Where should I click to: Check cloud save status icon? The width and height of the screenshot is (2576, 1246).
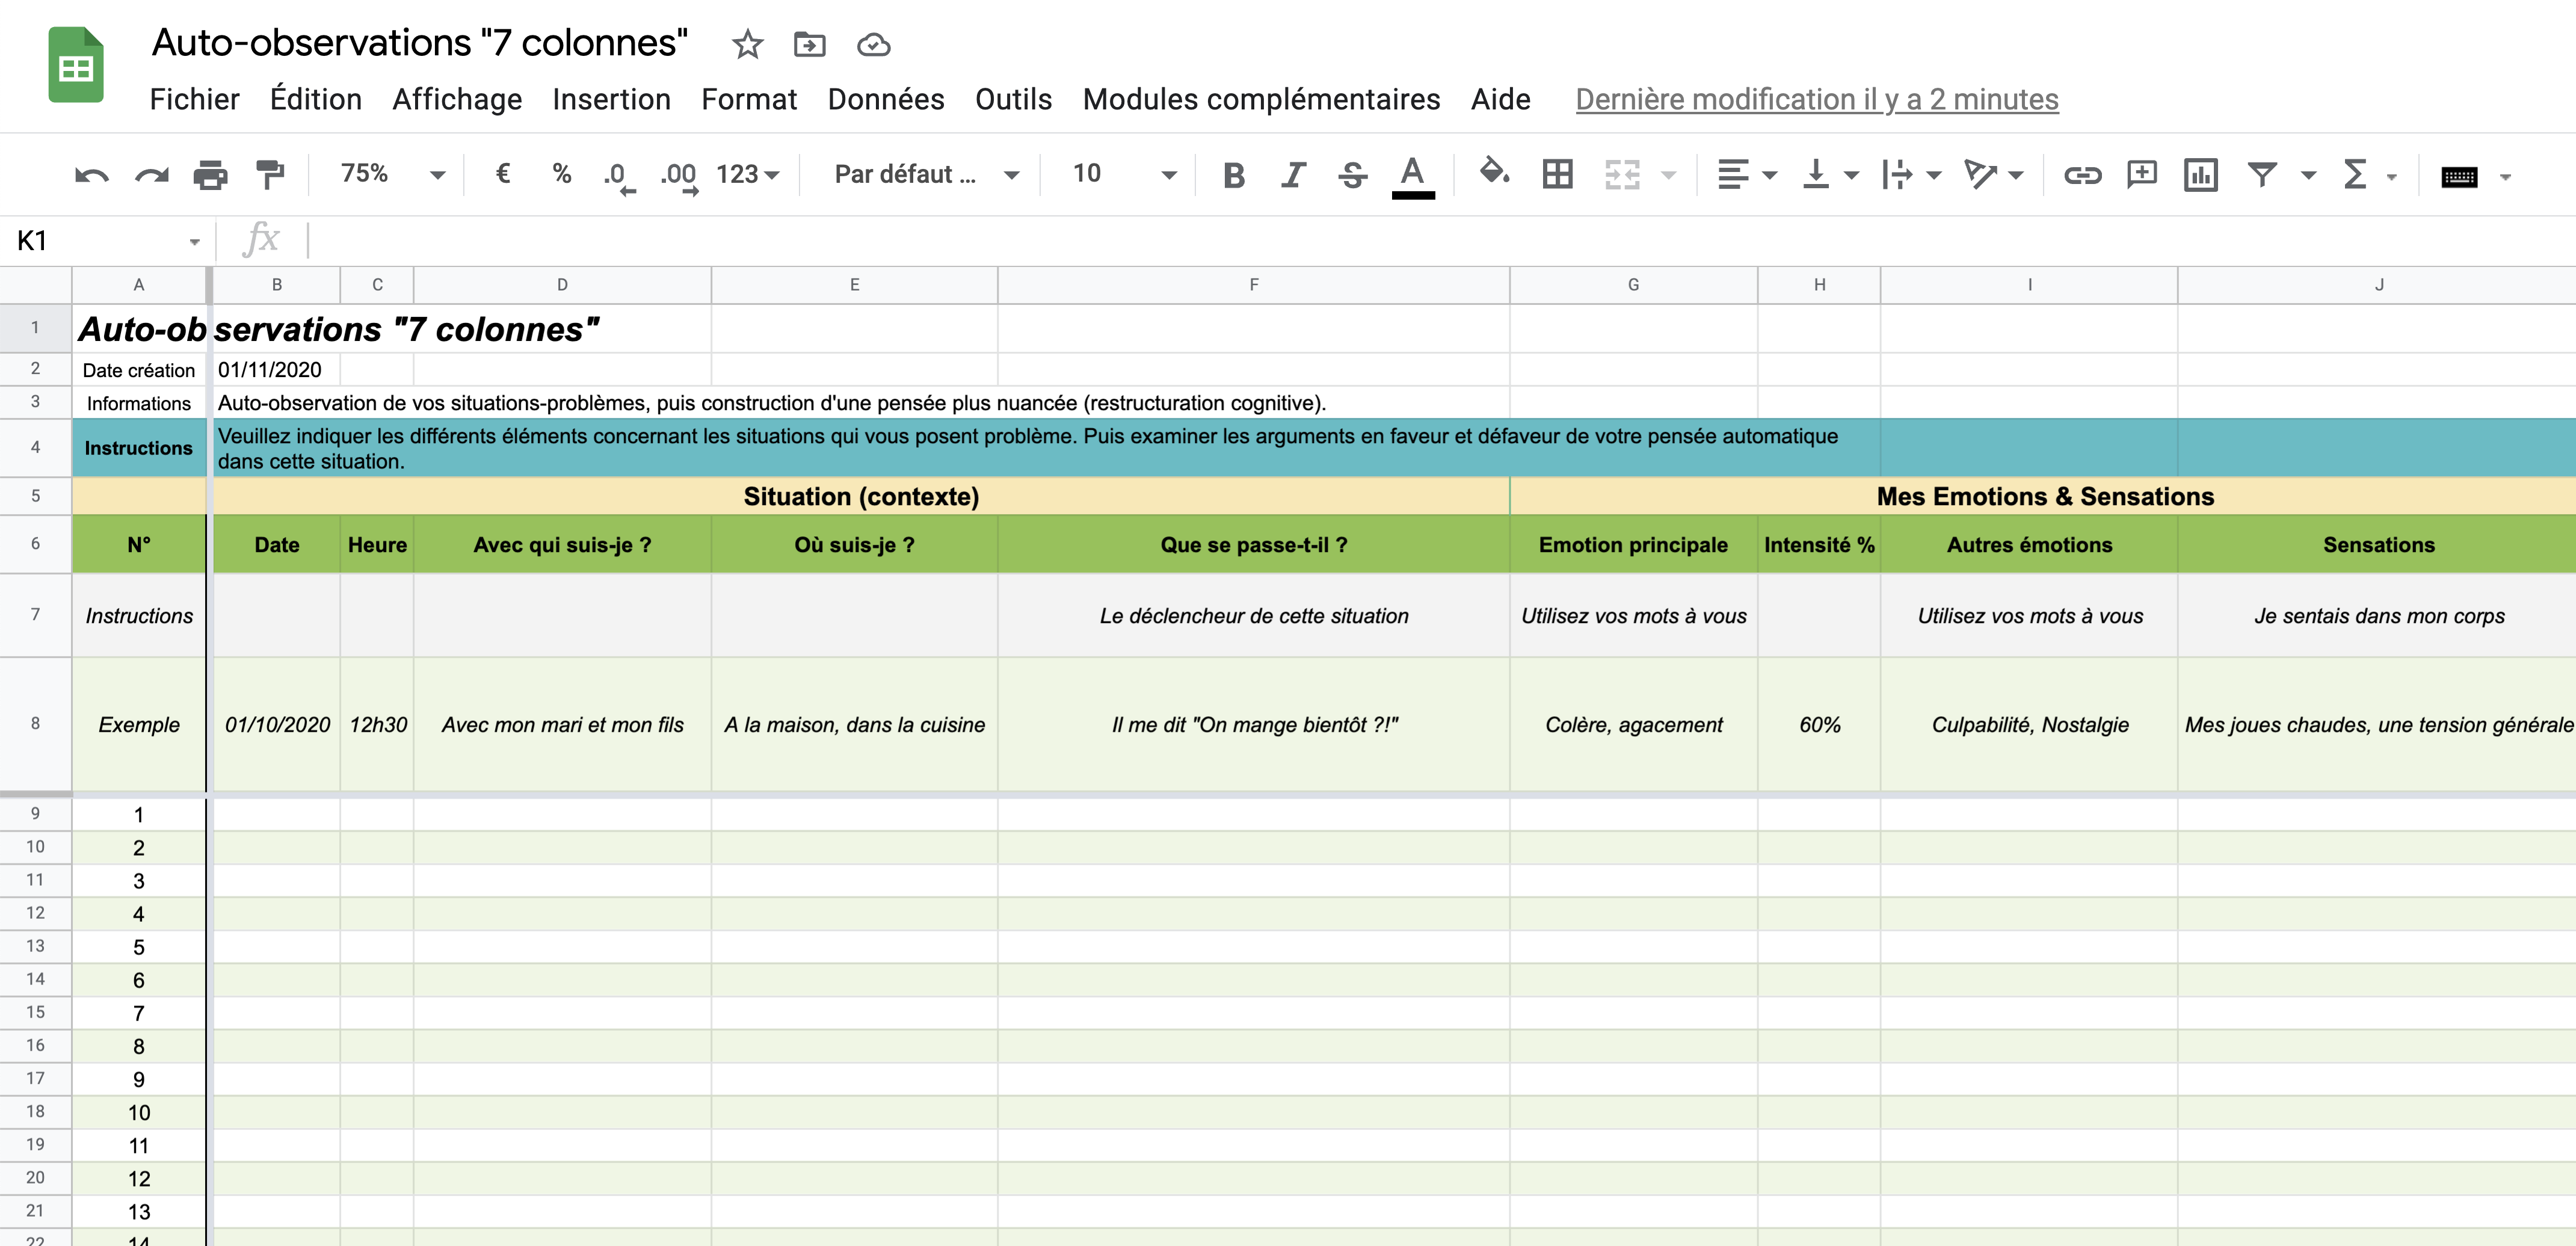(873, 44)
